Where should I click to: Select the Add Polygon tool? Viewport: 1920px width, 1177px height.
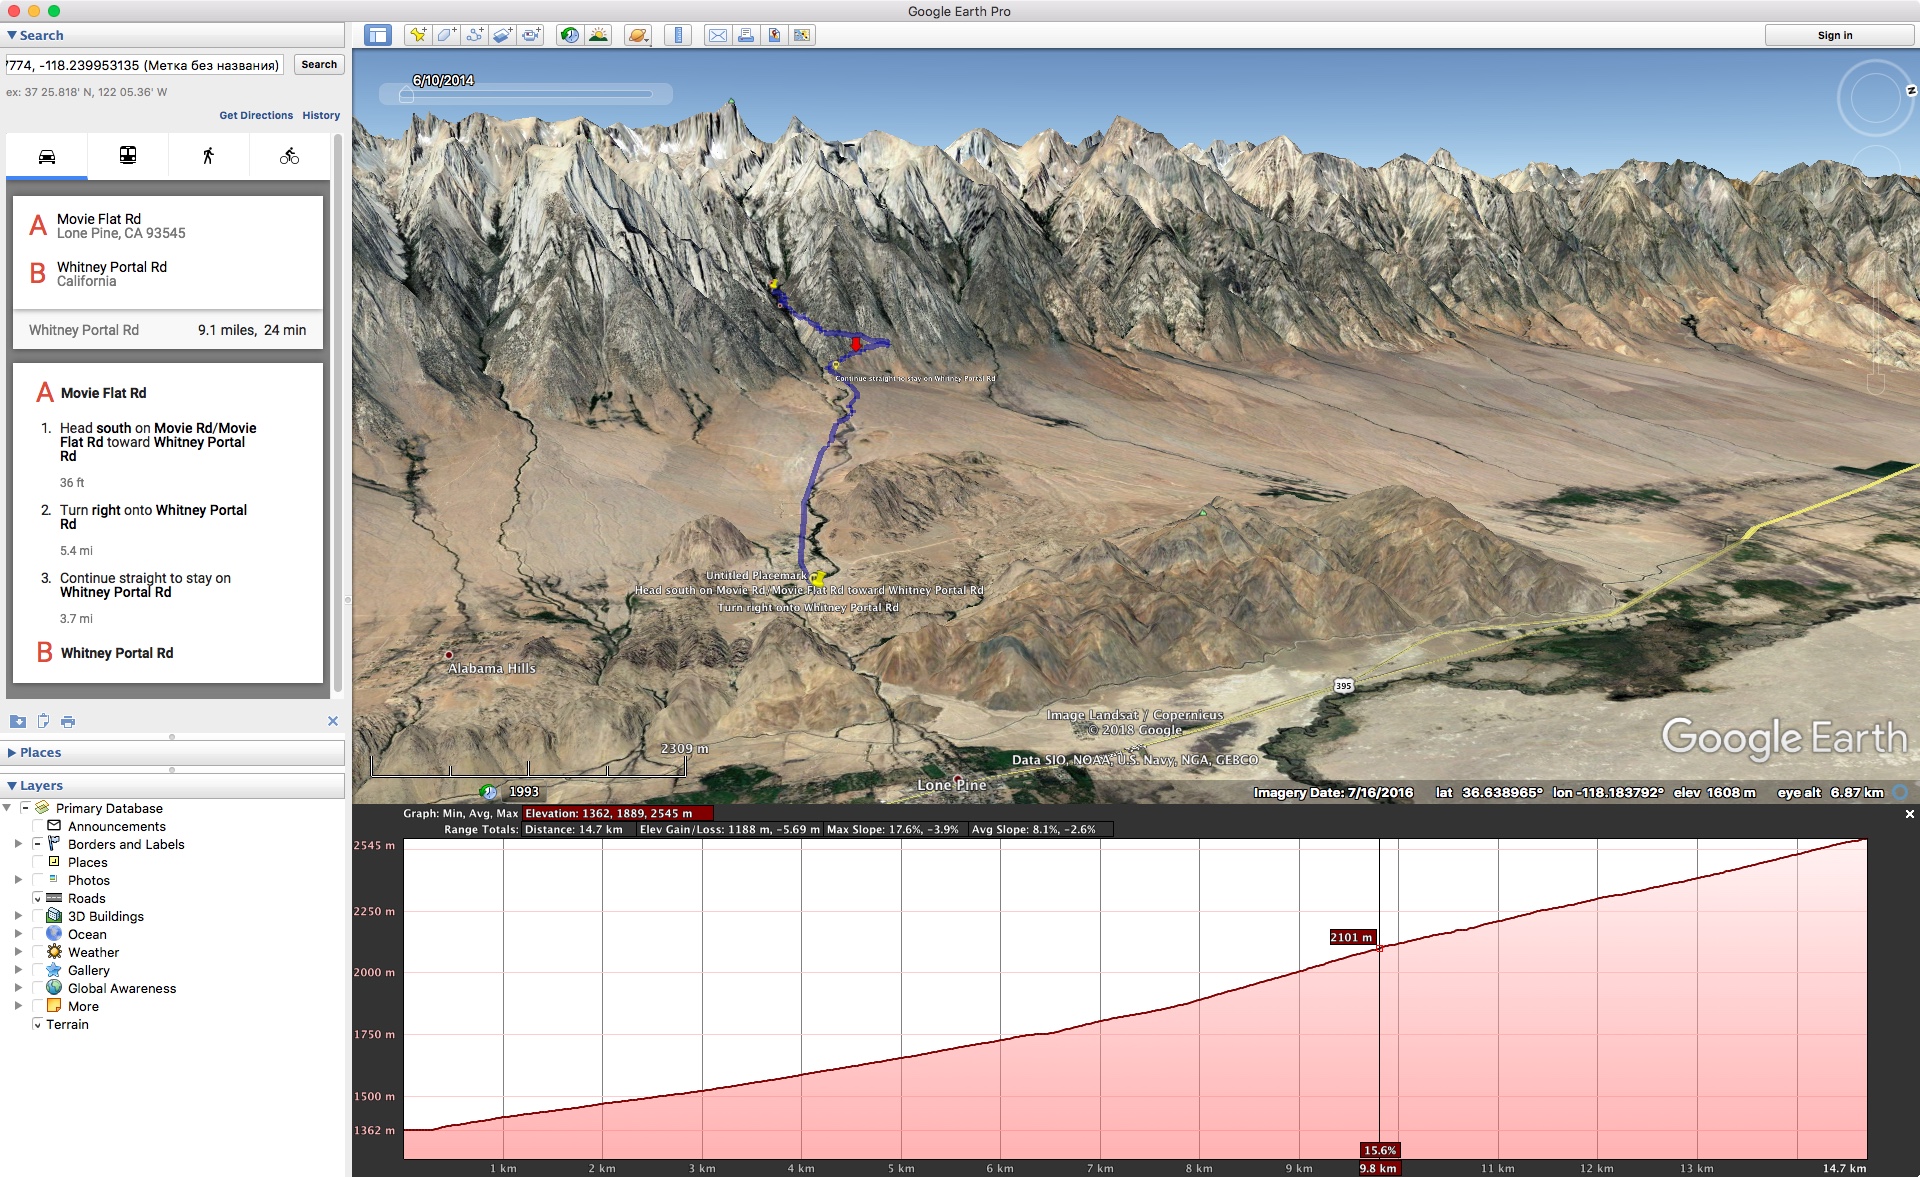coord(446,35)
